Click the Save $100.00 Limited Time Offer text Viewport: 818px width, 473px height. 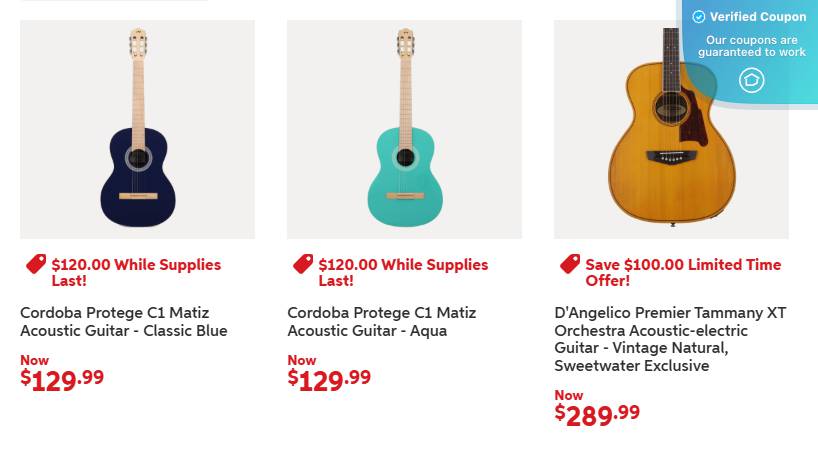pyautogui.click(x=683, y=273)
